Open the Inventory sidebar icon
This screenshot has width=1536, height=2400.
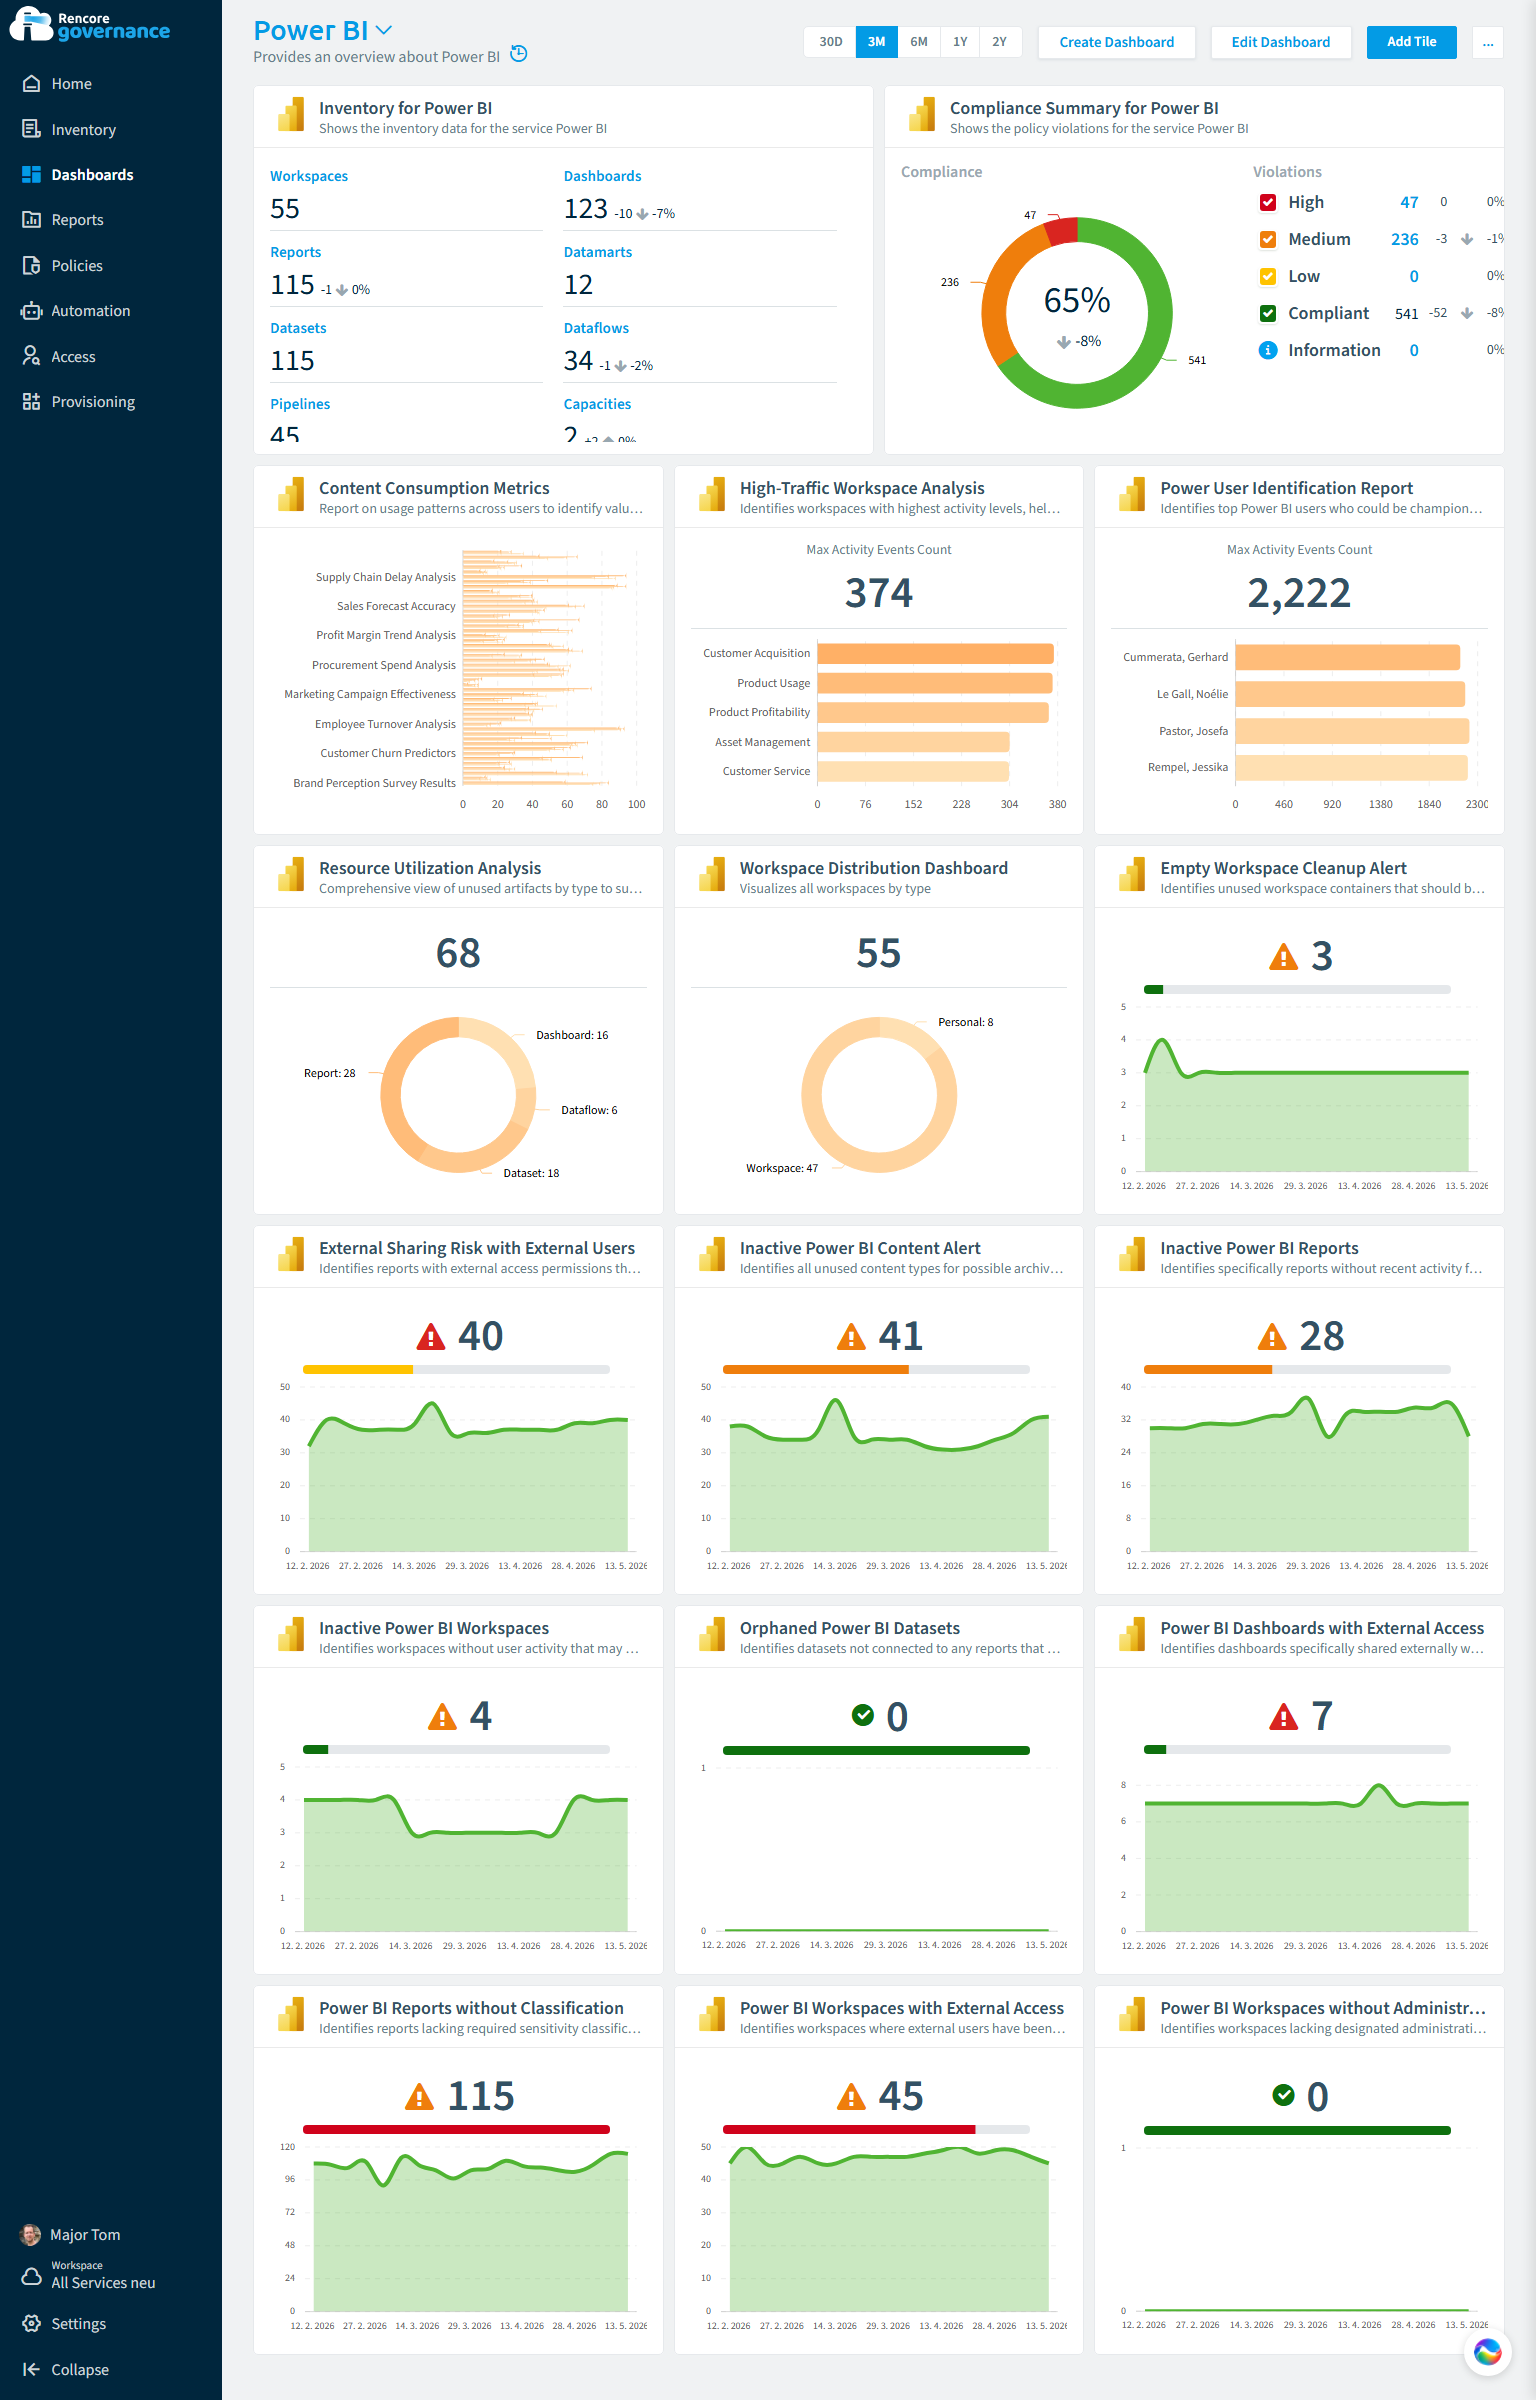31,129
